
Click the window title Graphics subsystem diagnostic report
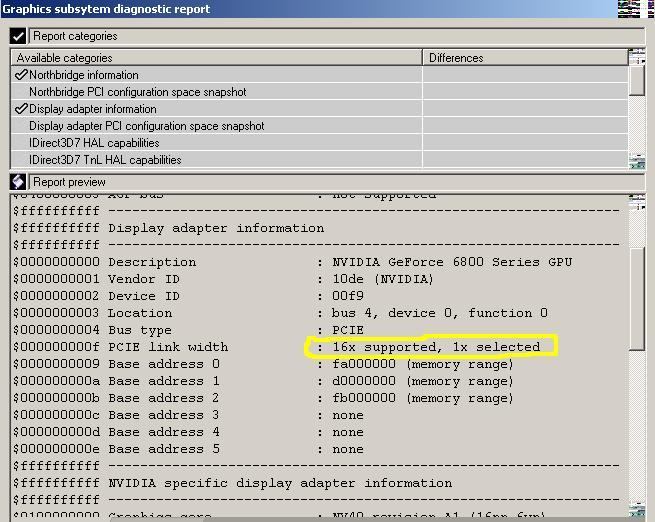106,9
